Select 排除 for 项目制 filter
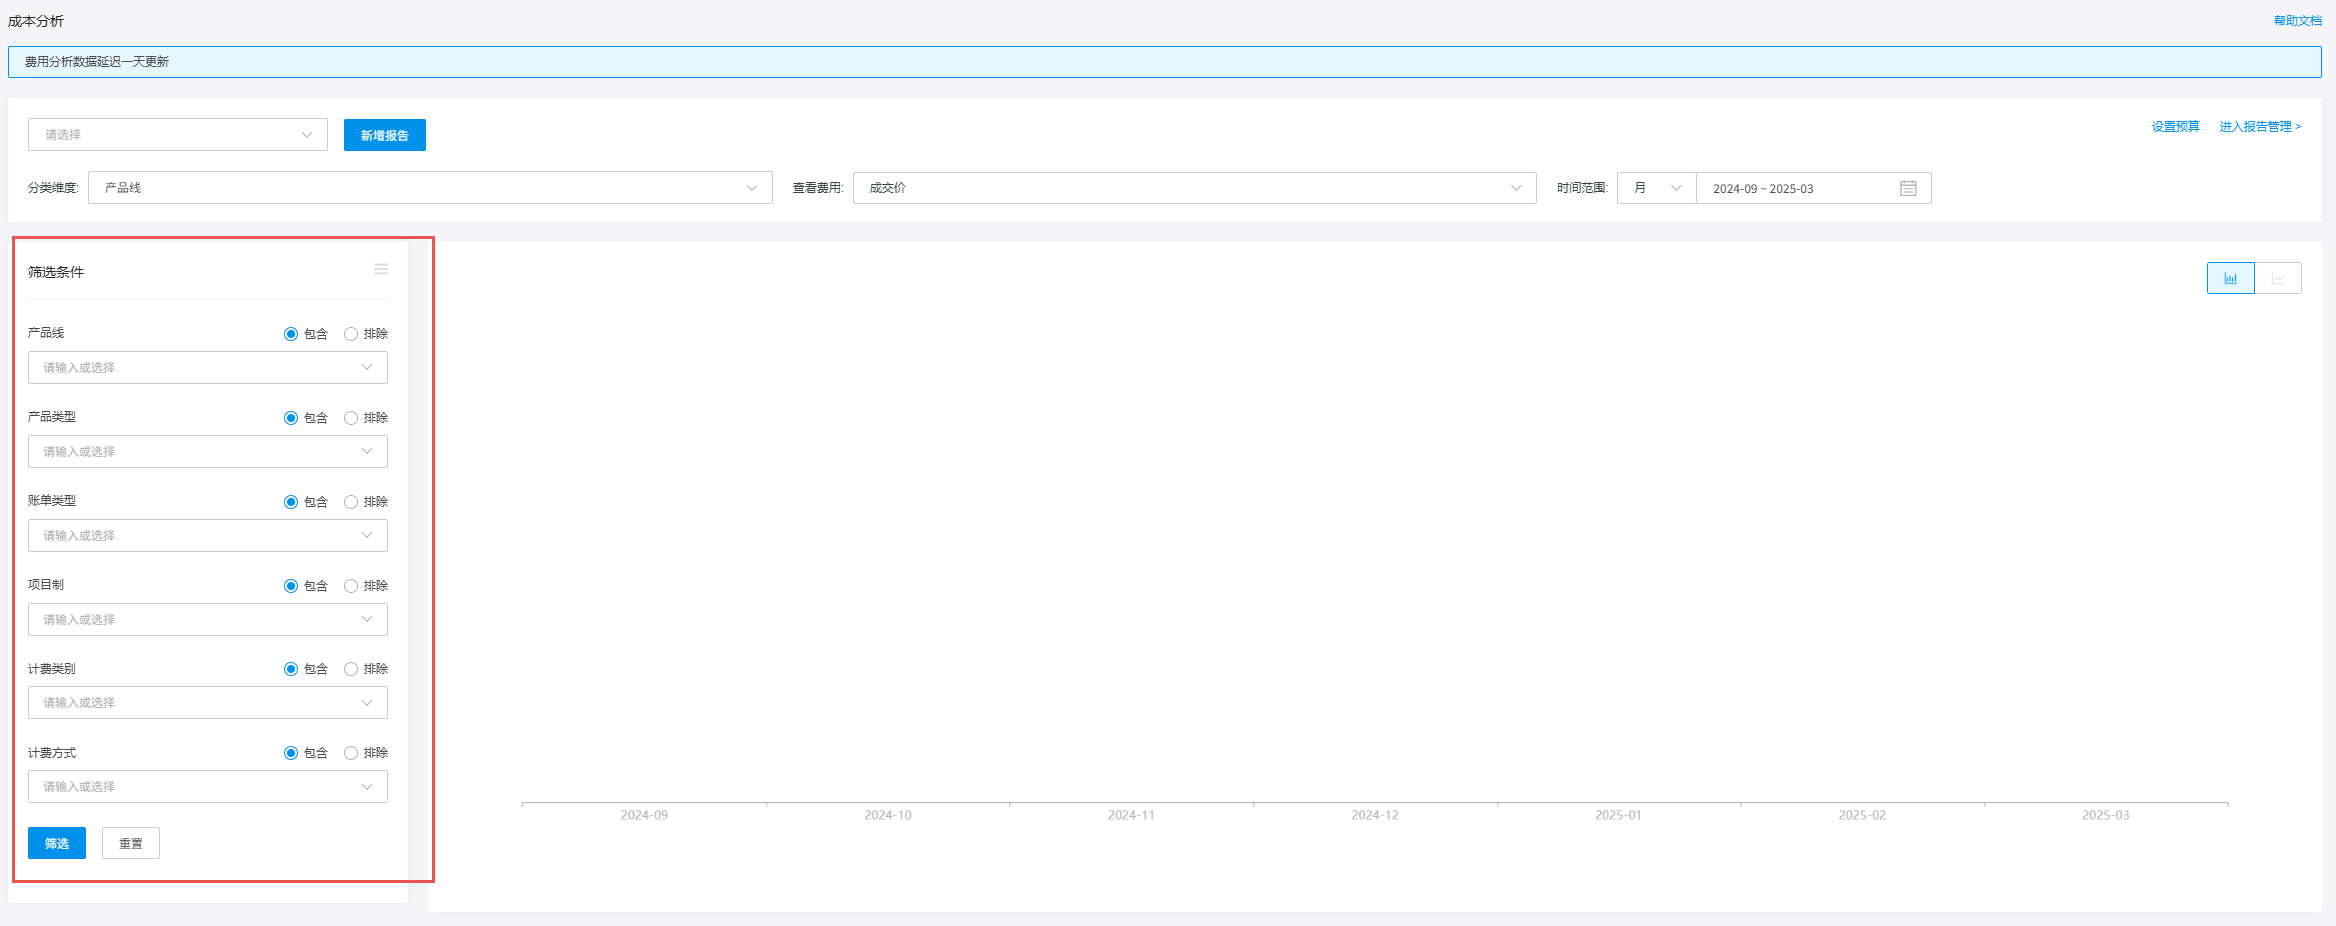2336x926 pixels. 351,586
